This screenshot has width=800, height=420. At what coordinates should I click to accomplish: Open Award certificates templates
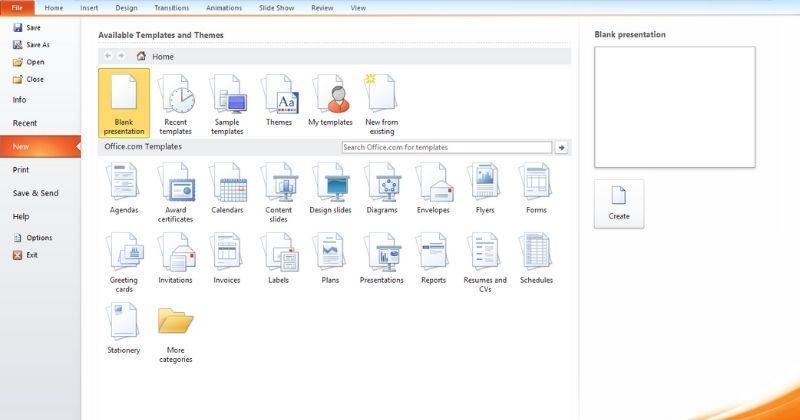pyautogui.click(x=176, y=192)
